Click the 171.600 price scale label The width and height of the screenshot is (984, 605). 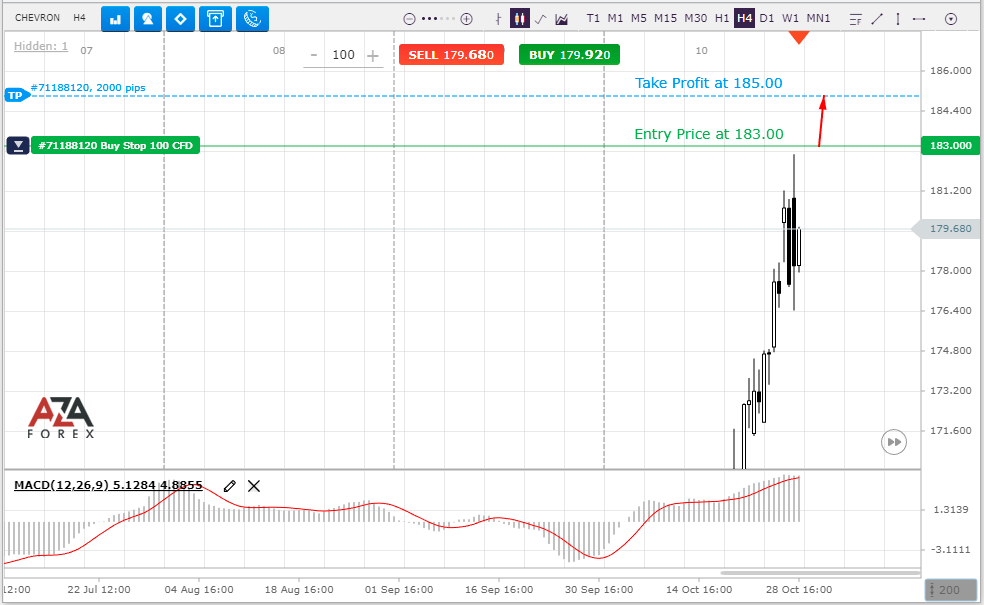click(x=950, y=431)
